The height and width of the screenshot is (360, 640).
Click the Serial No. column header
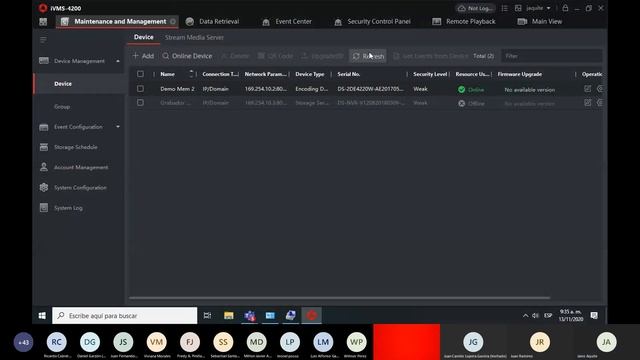pos(349,74)
